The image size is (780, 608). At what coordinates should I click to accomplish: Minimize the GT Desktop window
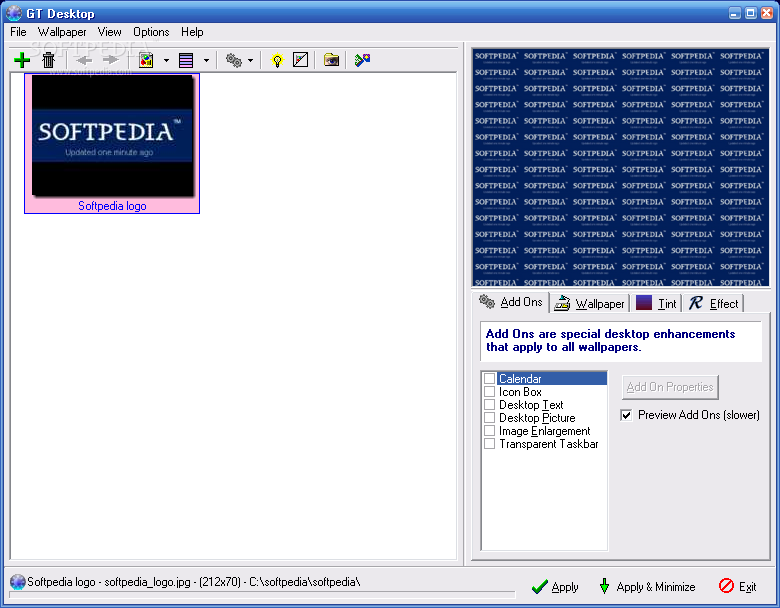coord(735,13)
